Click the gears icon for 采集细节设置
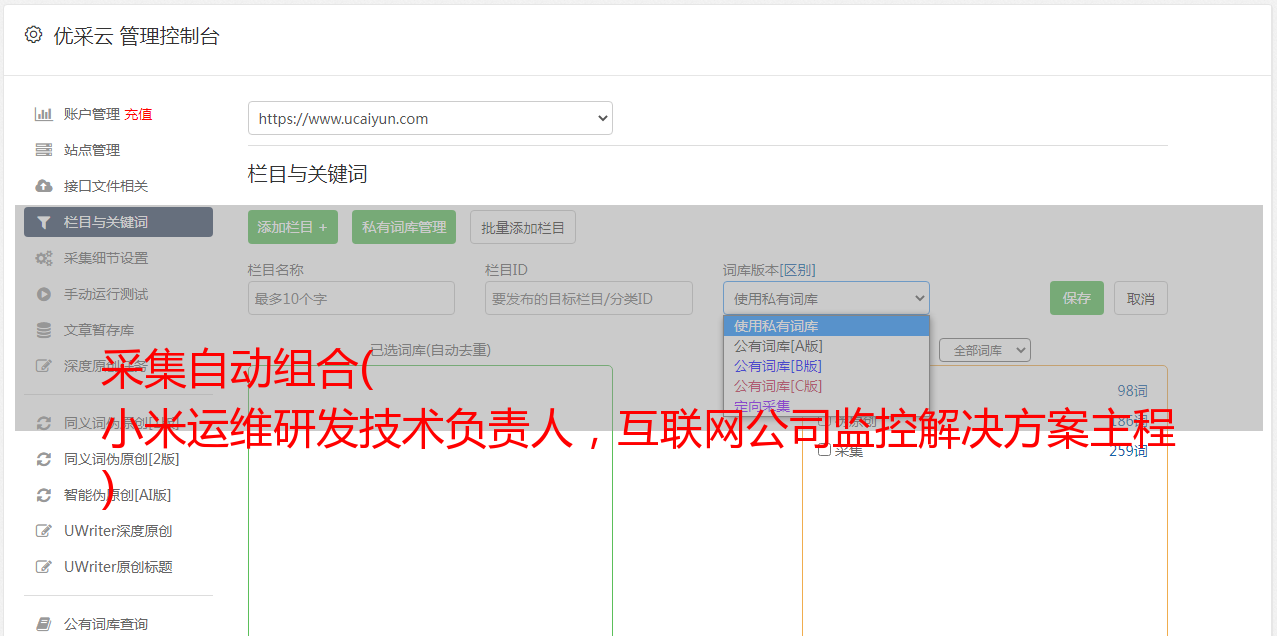The width and height of the screenshot is (1277, 636). point(43,258)
